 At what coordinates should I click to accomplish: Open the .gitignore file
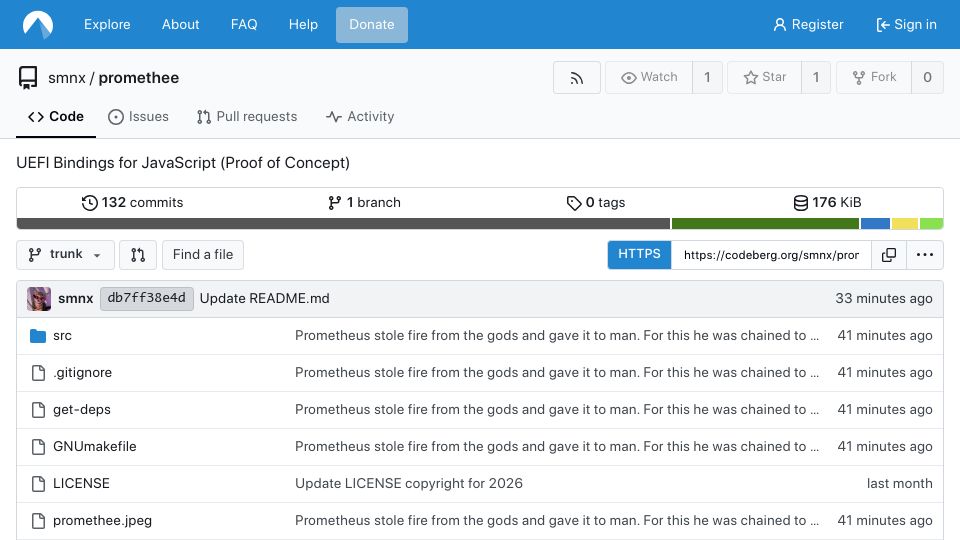point(83,373)
